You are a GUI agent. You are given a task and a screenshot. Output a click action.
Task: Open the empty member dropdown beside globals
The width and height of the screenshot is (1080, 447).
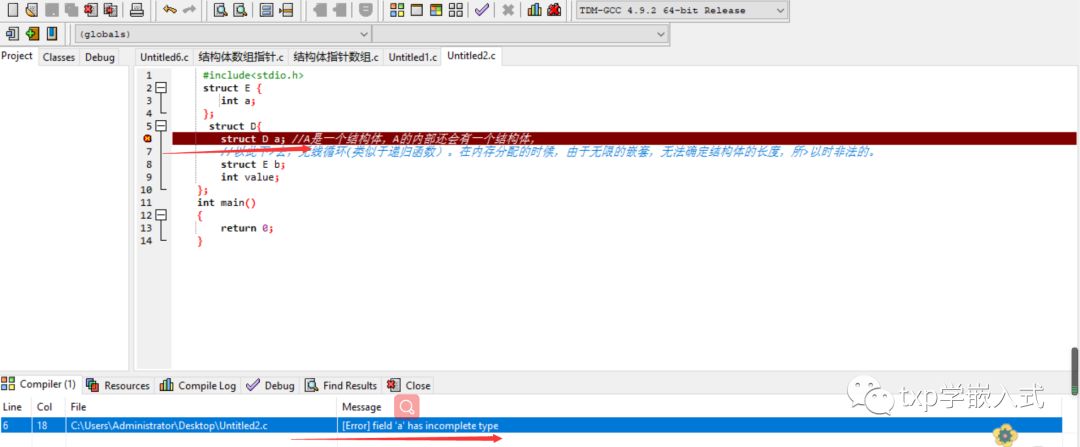pos(520,34)
